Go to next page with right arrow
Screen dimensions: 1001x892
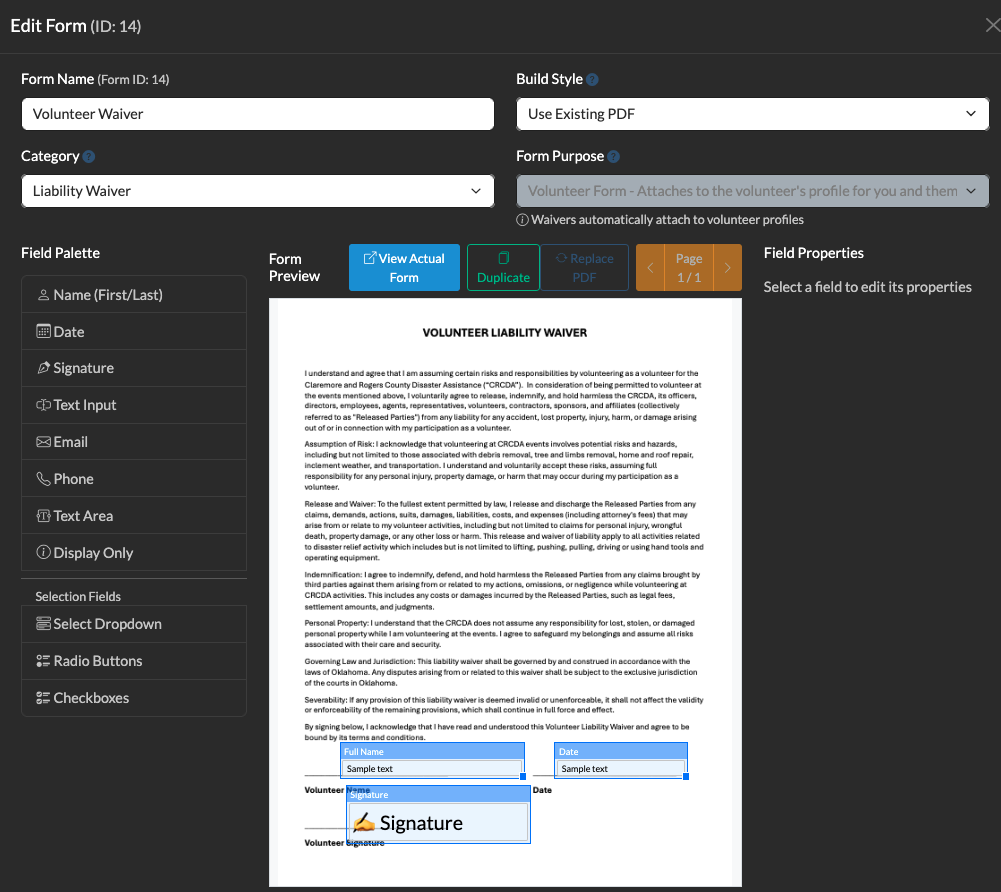tap(727, 268)
